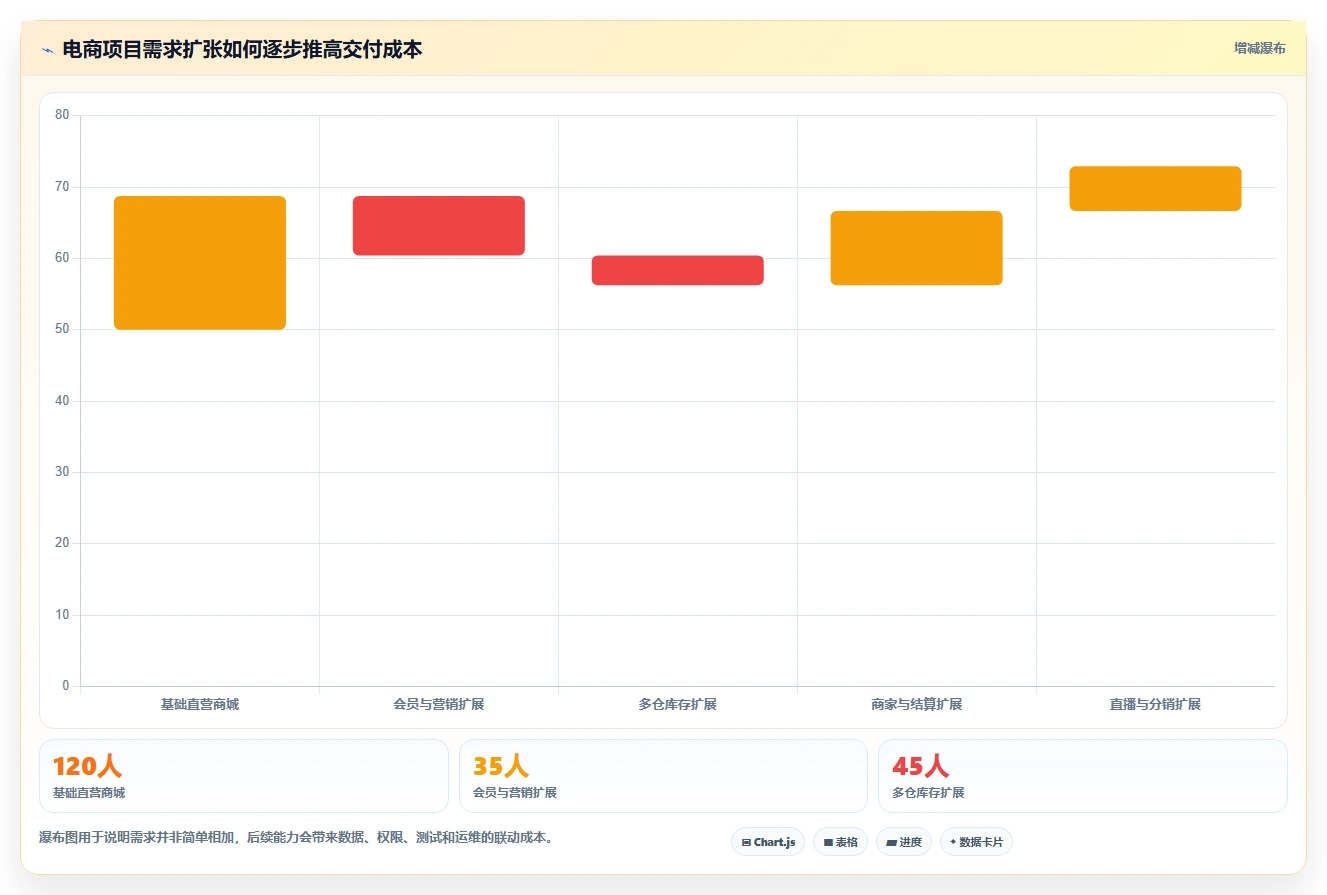
Task: Select the orange 基础直营商城 waterfall bar
Action: coord(200,263)
